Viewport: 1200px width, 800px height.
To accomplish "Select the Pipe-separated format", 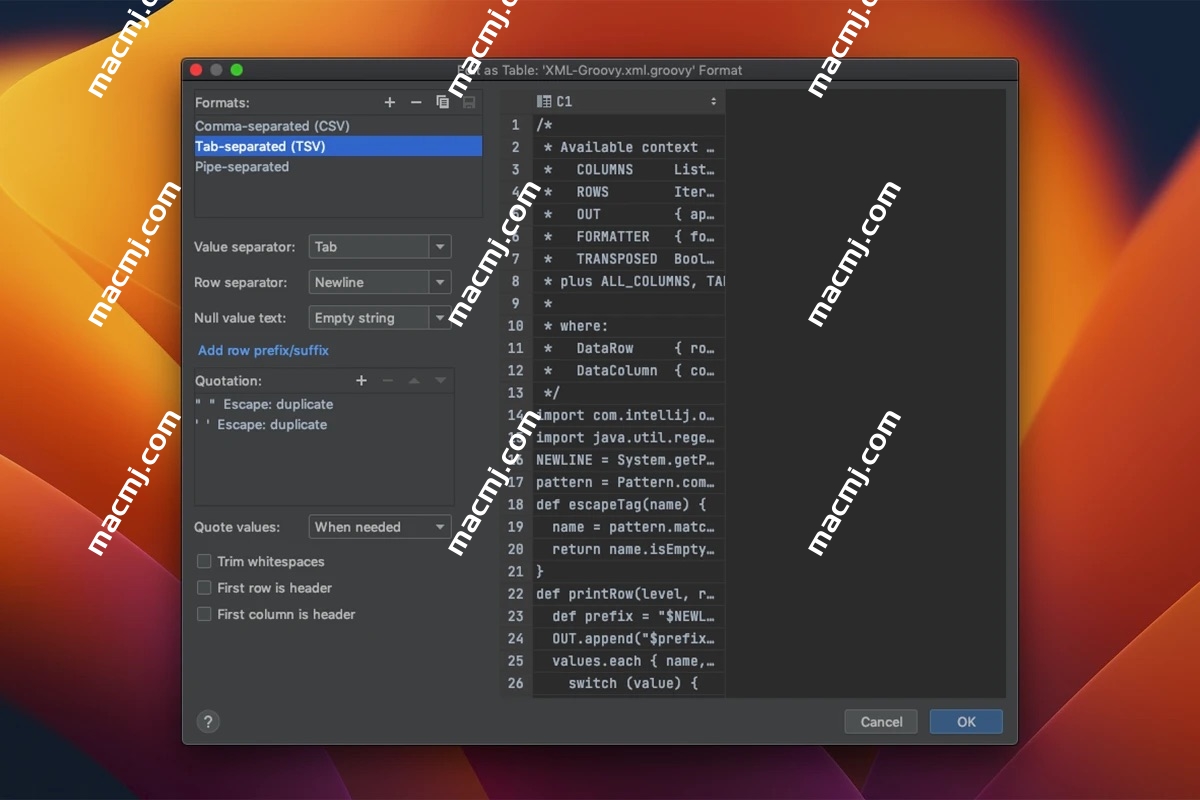I will (245, 167).
